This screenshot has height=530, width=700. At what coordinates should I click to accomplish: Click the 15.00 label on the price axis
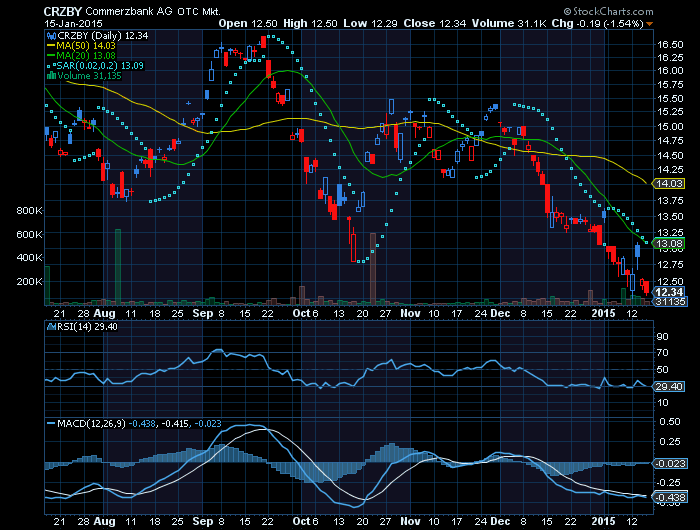tap(670, 127)
